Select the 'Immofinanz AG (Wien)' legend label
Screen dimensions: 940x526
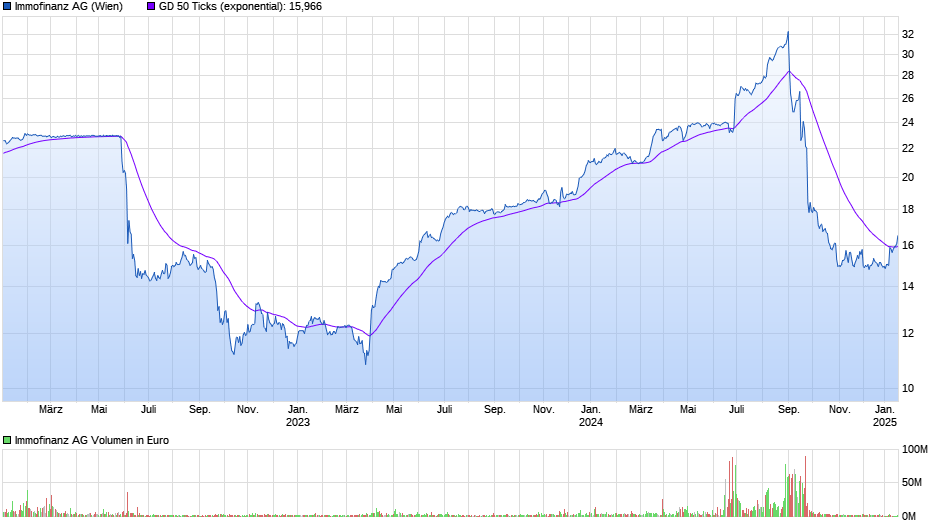68,7
